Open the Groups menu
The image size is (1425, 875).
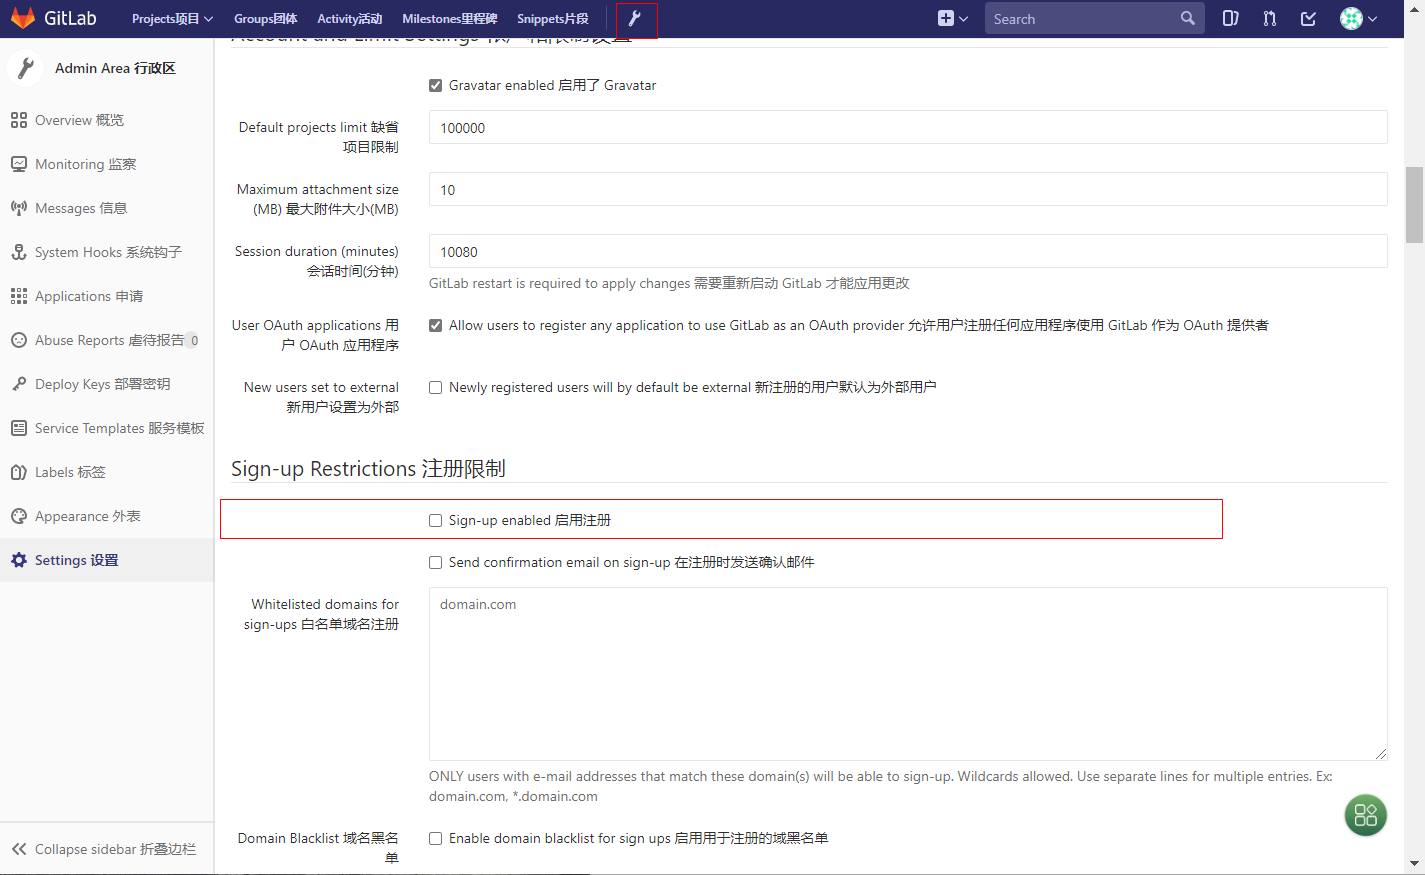click(264, 18)
